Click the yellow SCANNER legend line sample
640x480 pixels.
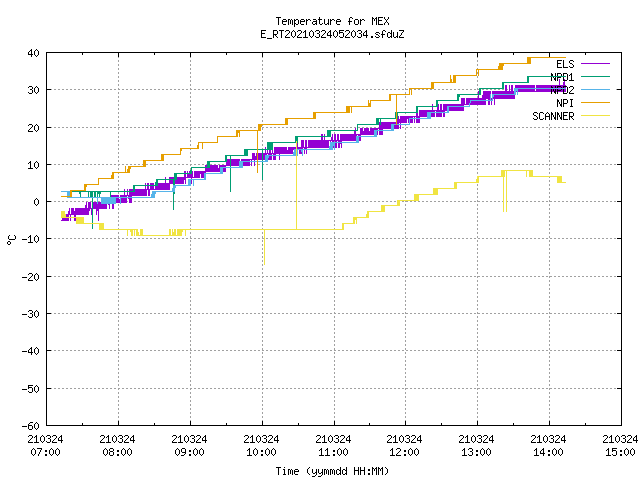pyautogui.click(x=595, y=116)
